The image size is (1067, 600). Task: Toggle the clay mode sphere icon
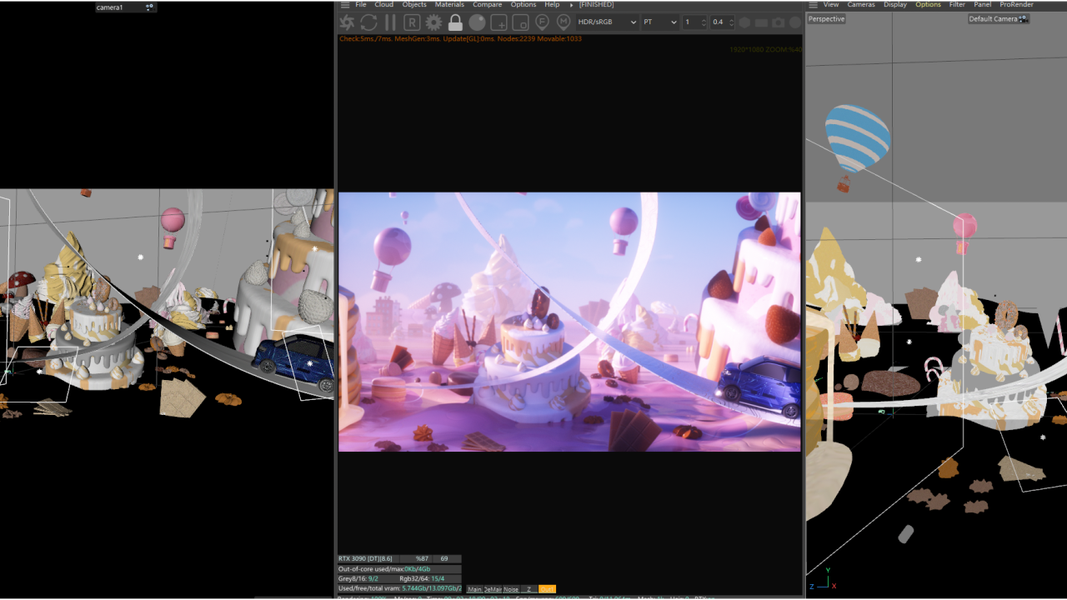pos(477,22)
